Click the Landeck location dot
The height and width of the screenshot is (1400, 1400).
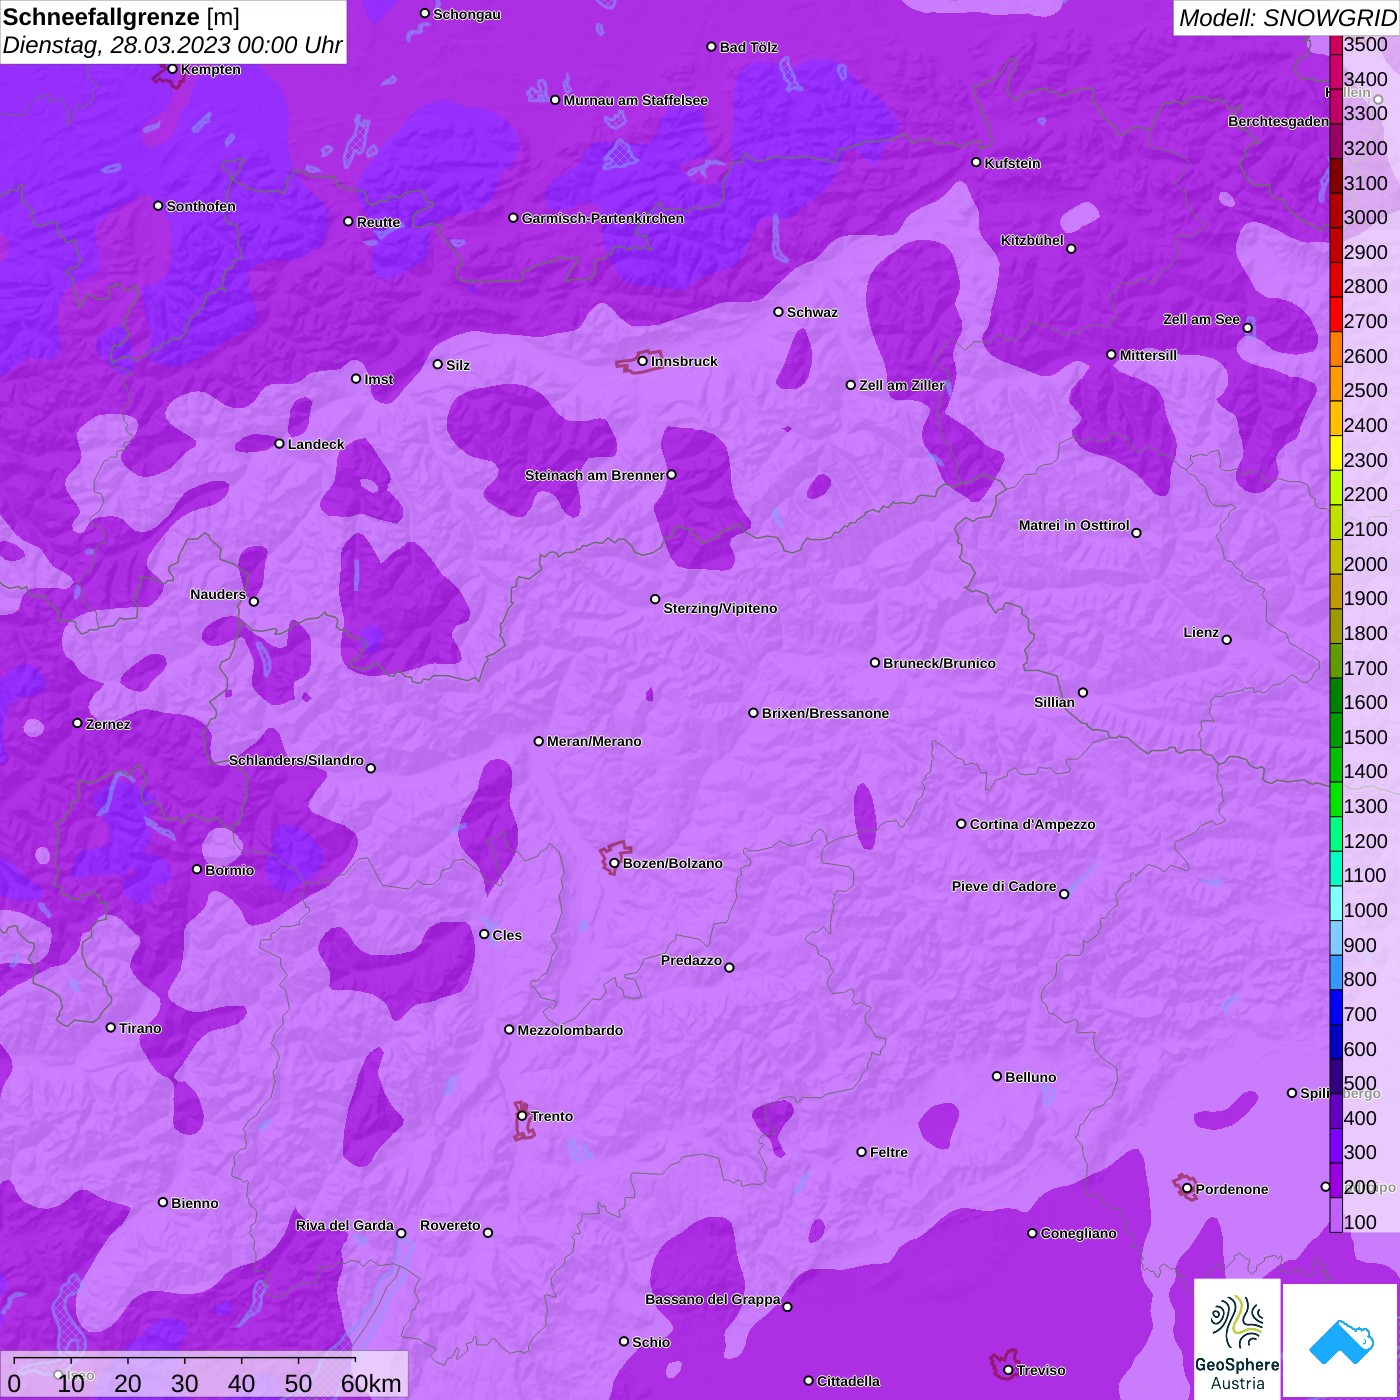tap(280, 443)
